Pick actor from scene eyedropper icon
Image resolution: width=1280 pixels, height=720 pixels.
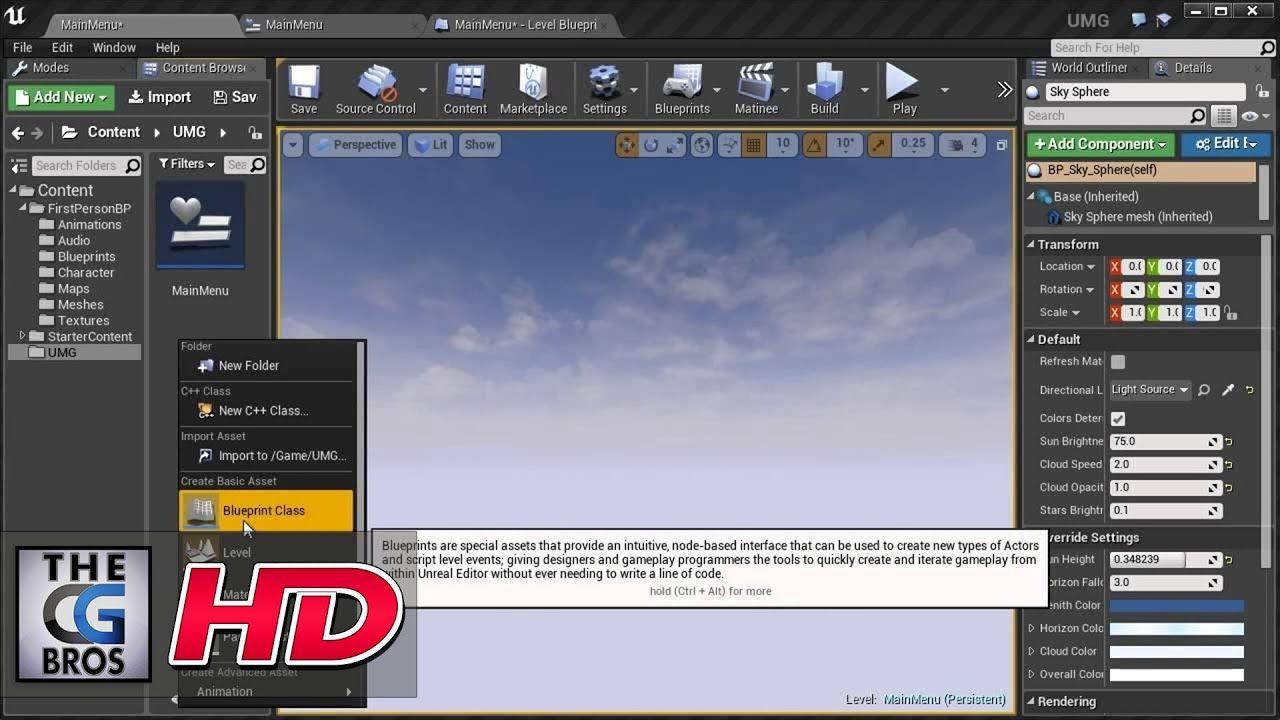pos(1228,390)
